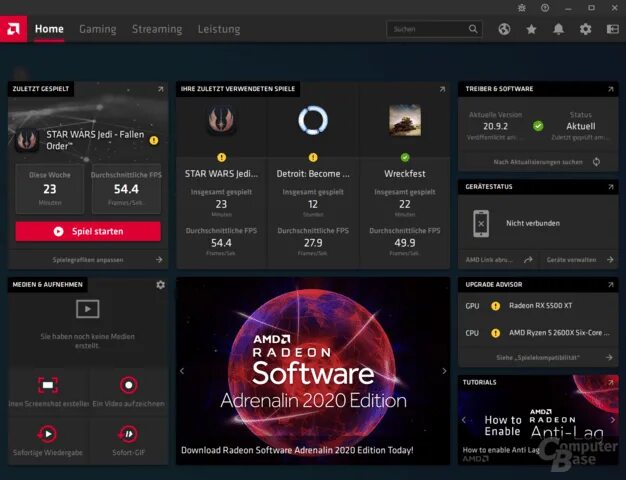Go to next banner slide arrow

click(x=444, y=371)
